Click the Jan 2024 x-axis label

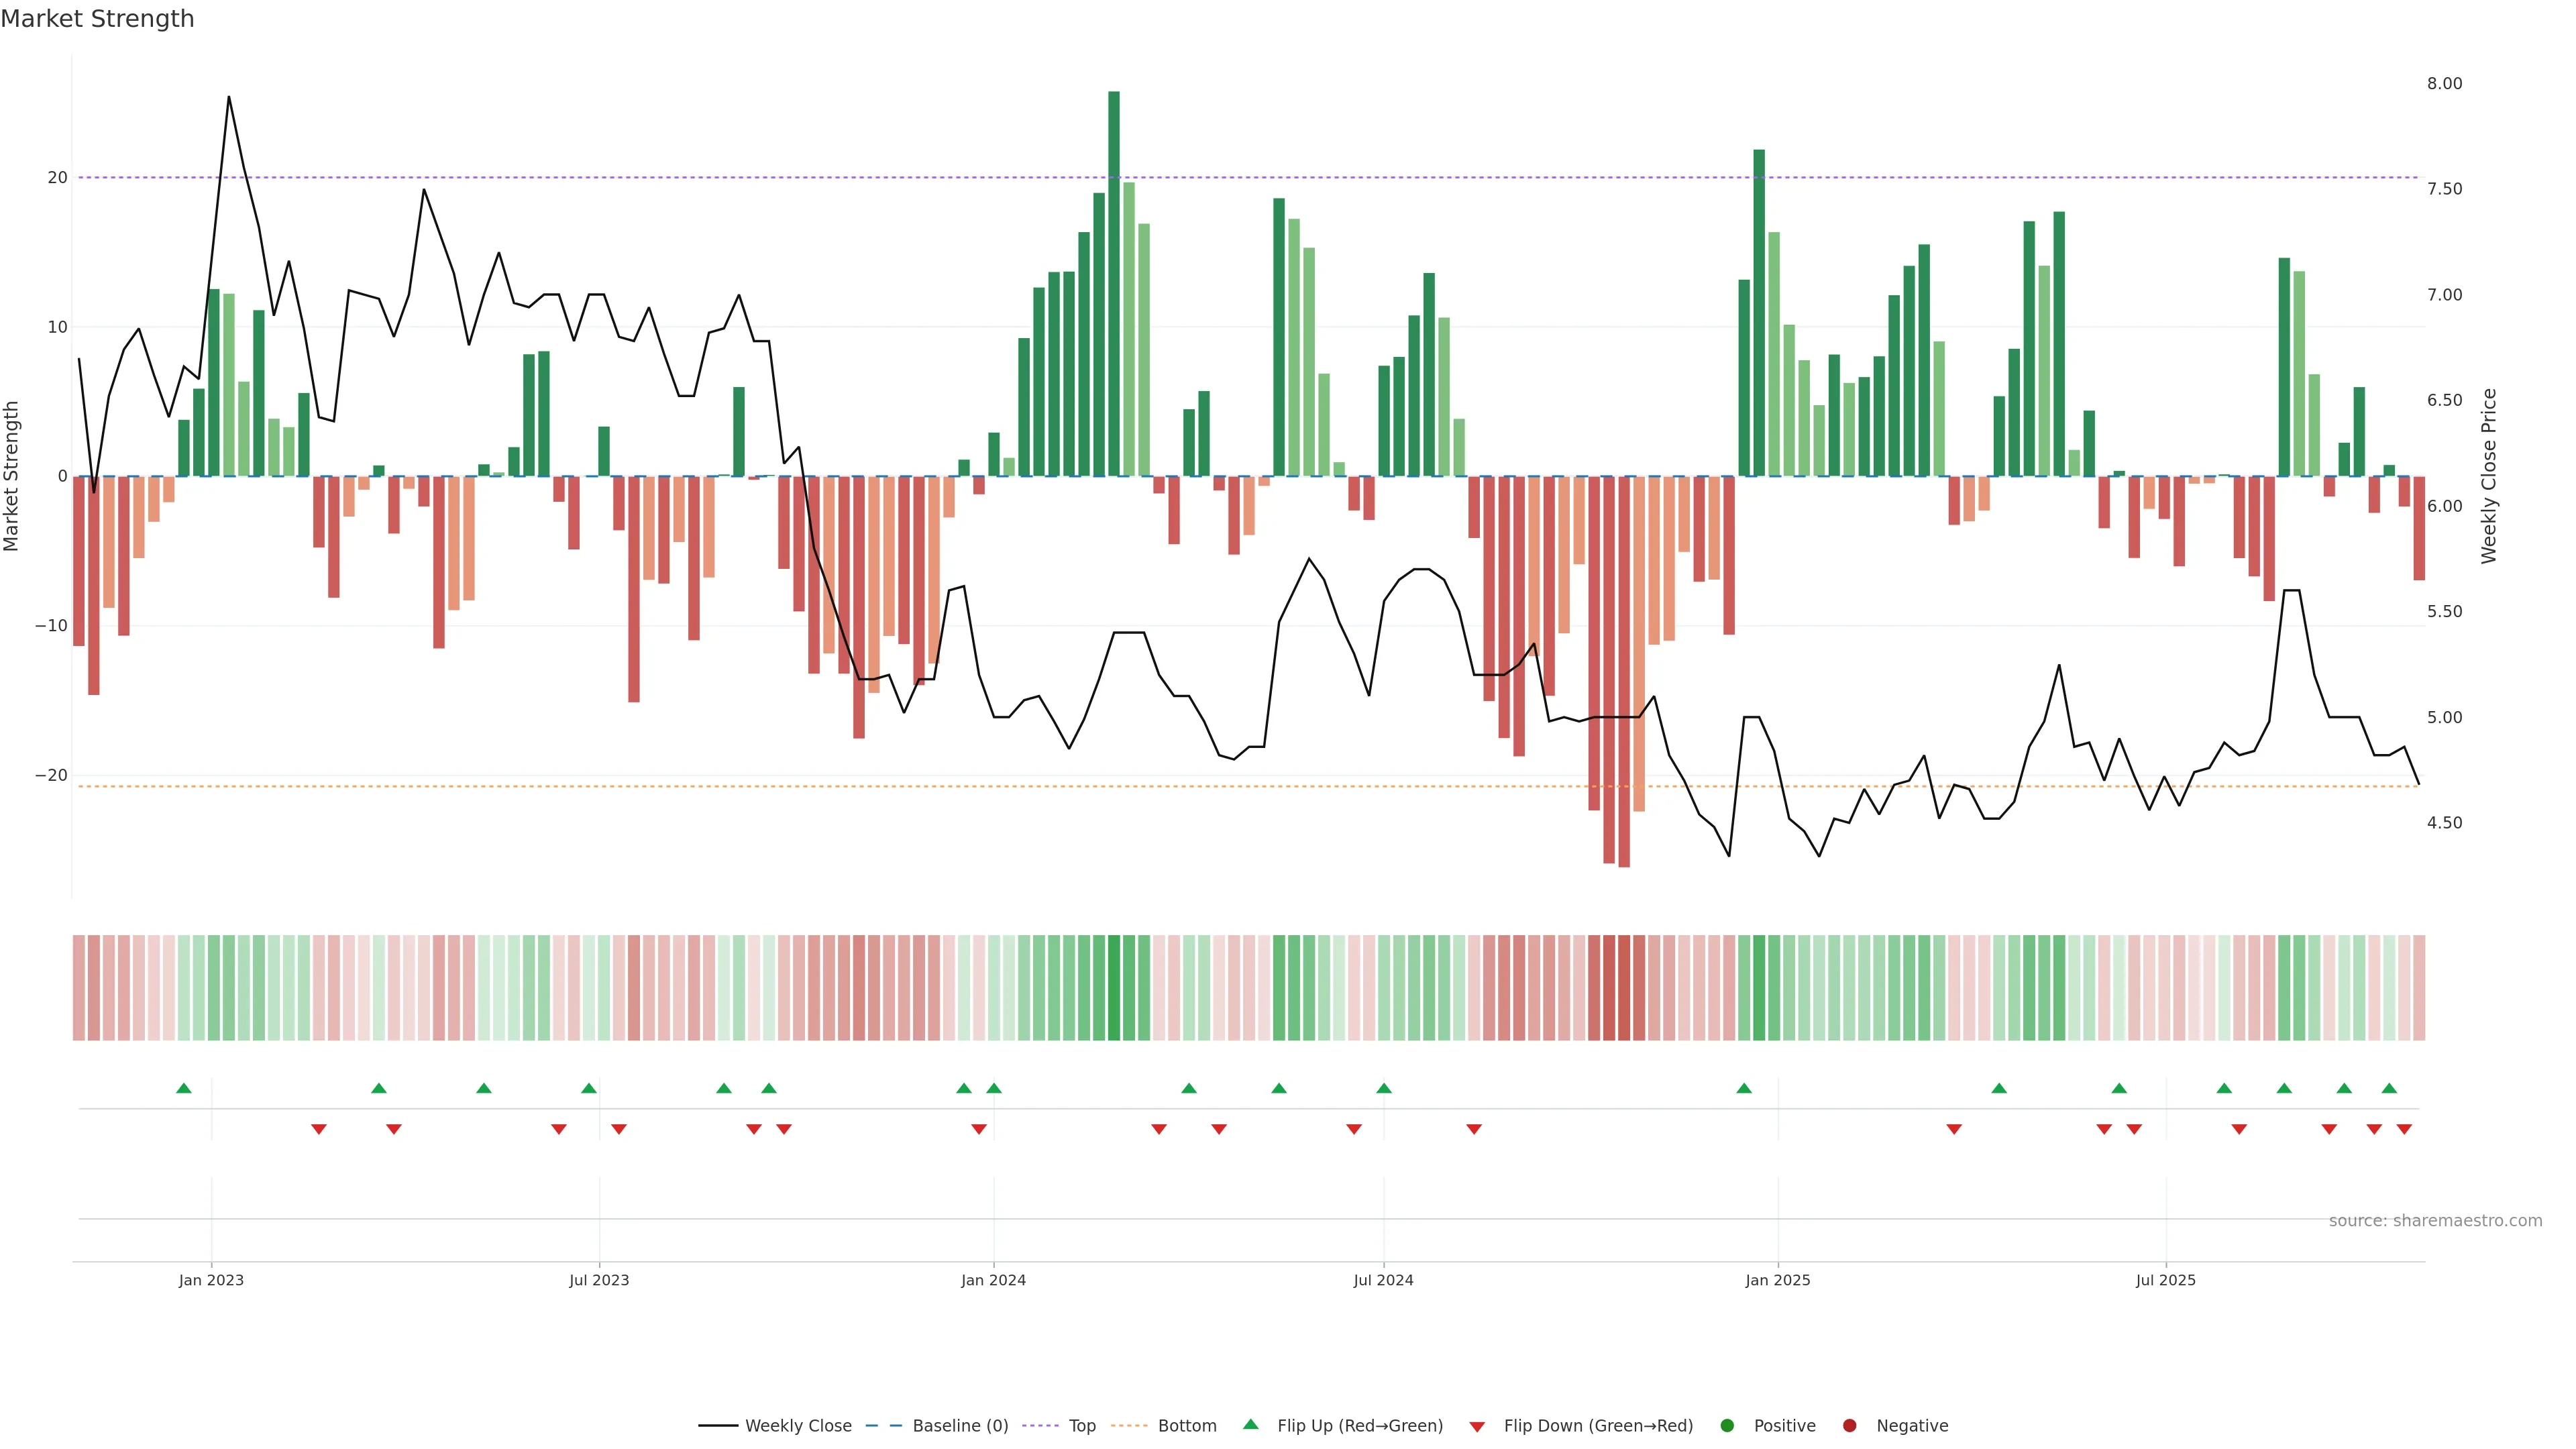tap(993, 1280)
